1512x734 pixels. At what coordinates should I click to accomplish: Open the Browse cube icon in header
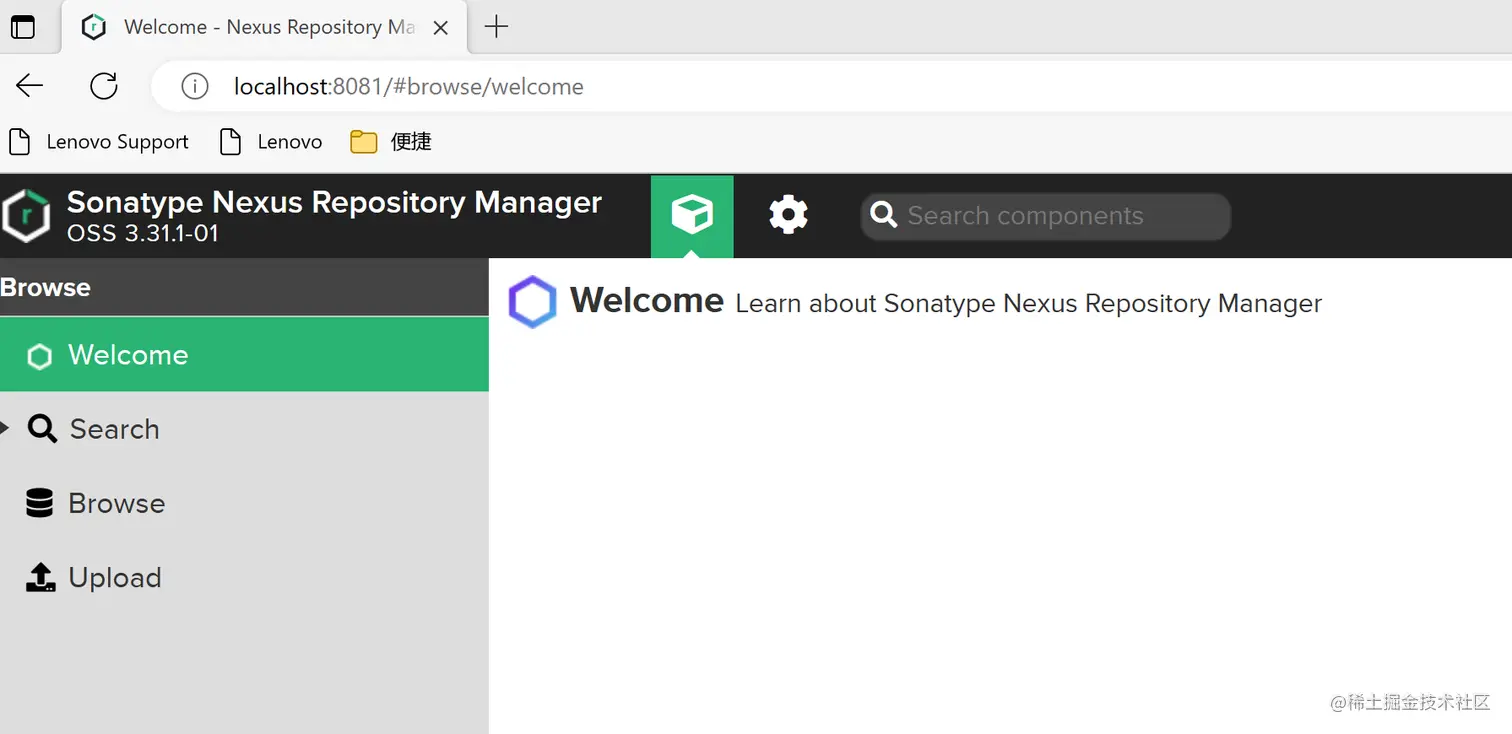pyautogui.click(x=692, y=215)
